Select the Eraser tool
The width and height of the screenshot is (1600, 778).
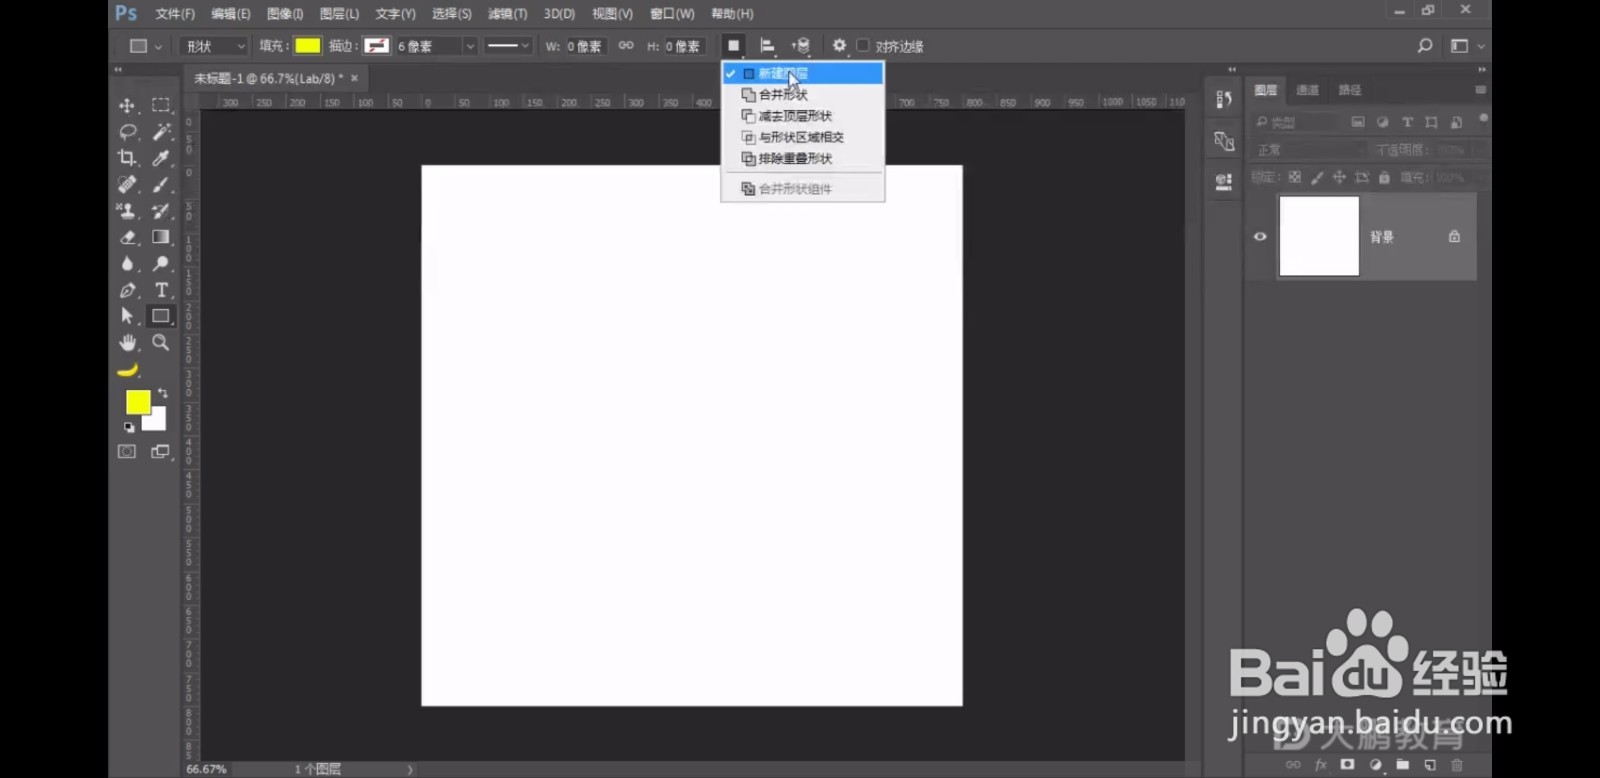click(x=127, y=237)
